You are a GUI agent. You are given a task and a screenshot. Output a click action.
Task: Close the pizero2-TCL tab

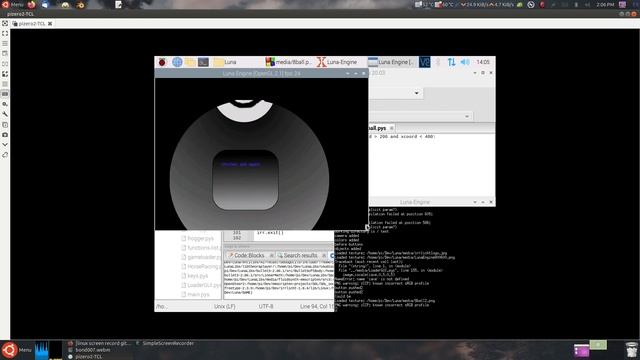coord(50,24)
